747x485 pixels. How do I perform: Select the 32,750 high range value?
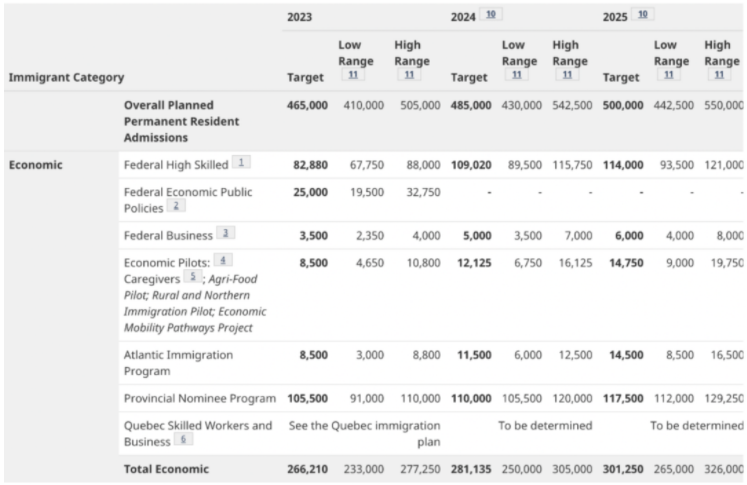[423, 192]
